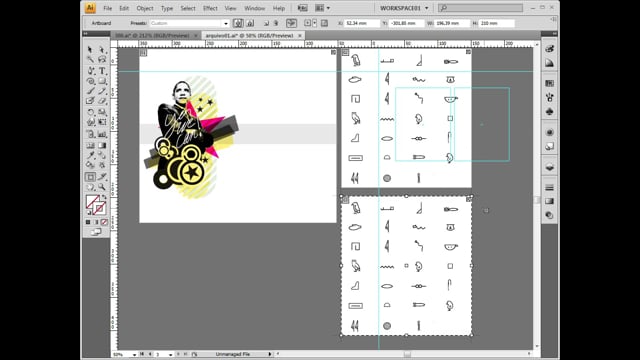The image size is (640, 360).
Task: Open the artboard display options dropdown arrow
Action: [314, 23]
